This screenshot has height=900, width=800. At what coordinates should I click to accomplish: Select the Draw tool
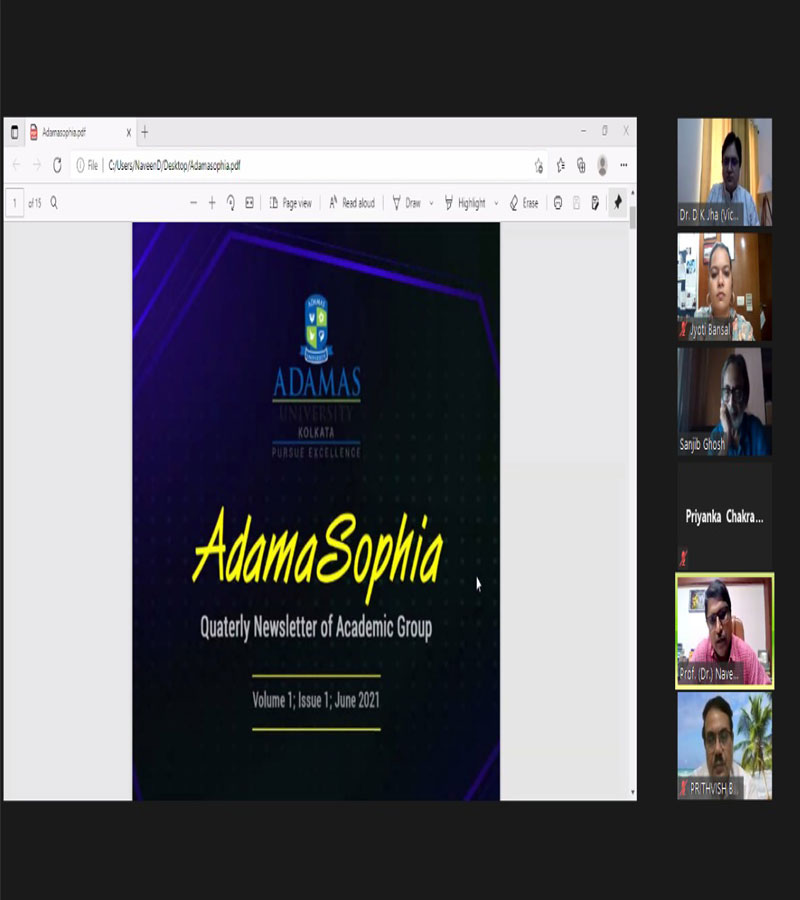click(x=406, y=203)
